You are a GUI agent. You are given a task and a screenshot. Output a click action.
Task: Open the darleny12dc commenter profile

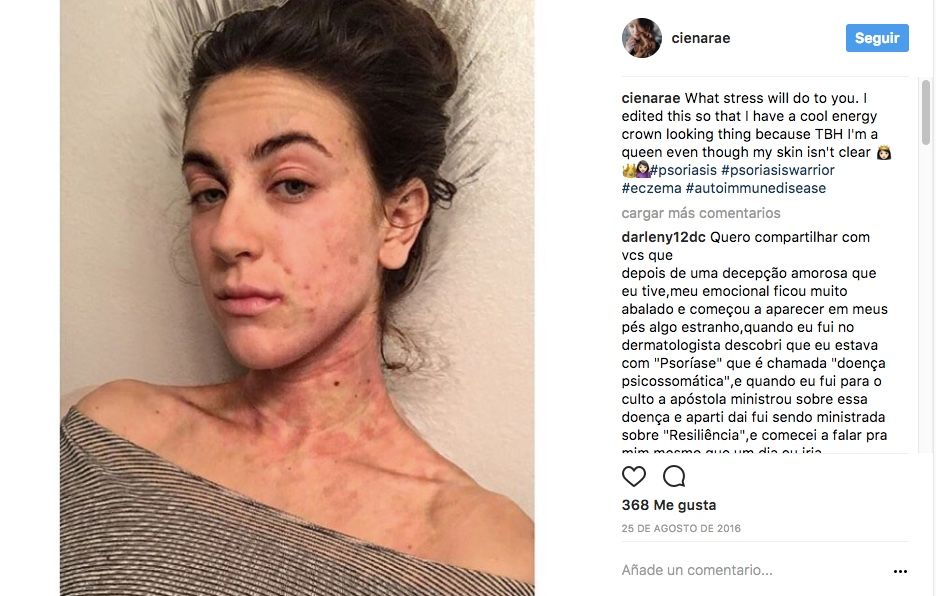663,237
